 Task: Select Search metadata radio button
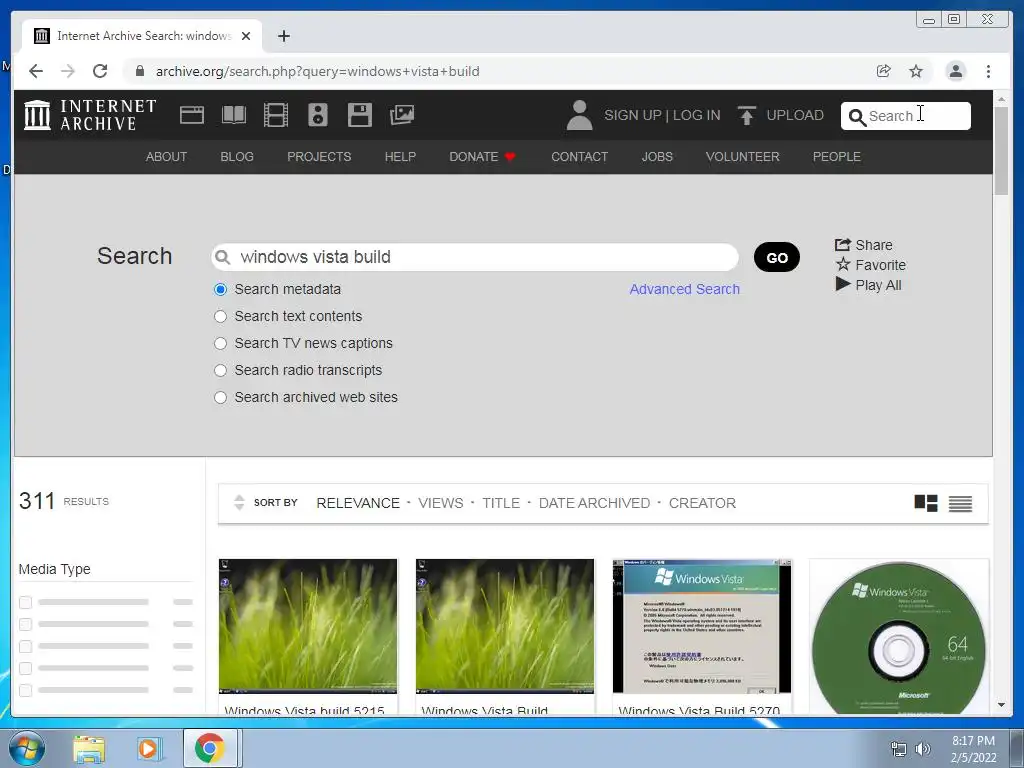[221, 289]
